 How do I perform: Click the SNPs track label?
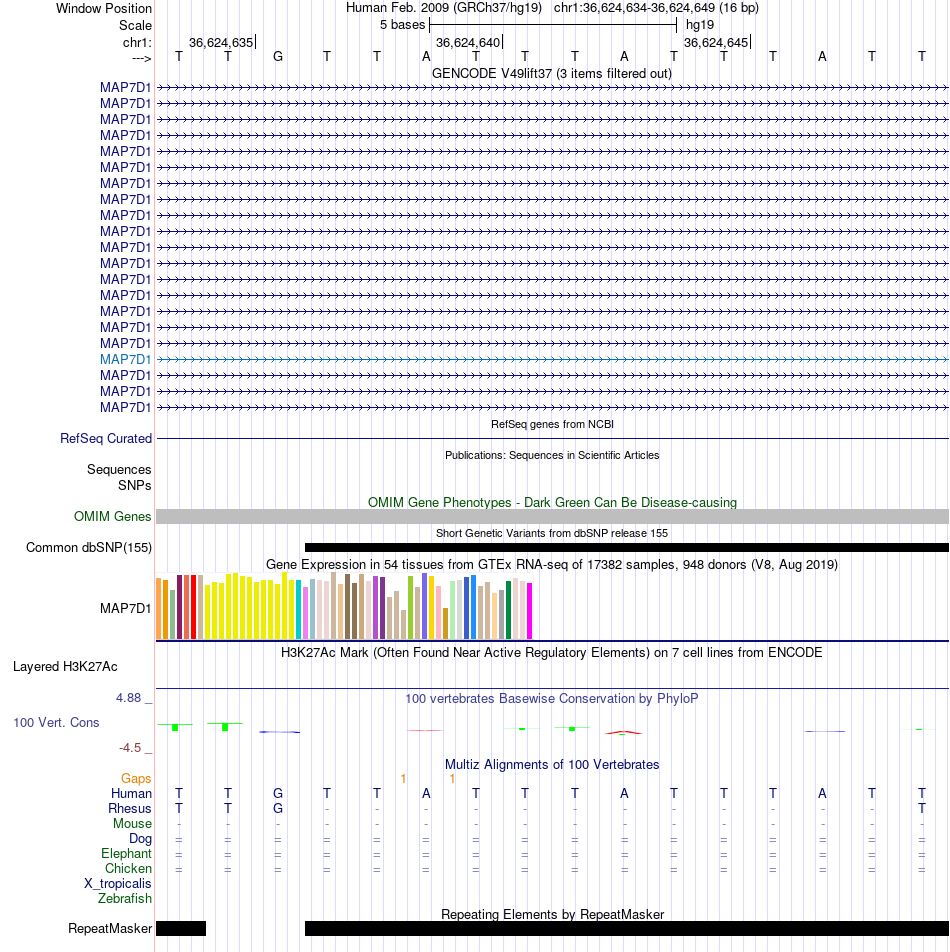pyautogui.click(x=135, y=486)
